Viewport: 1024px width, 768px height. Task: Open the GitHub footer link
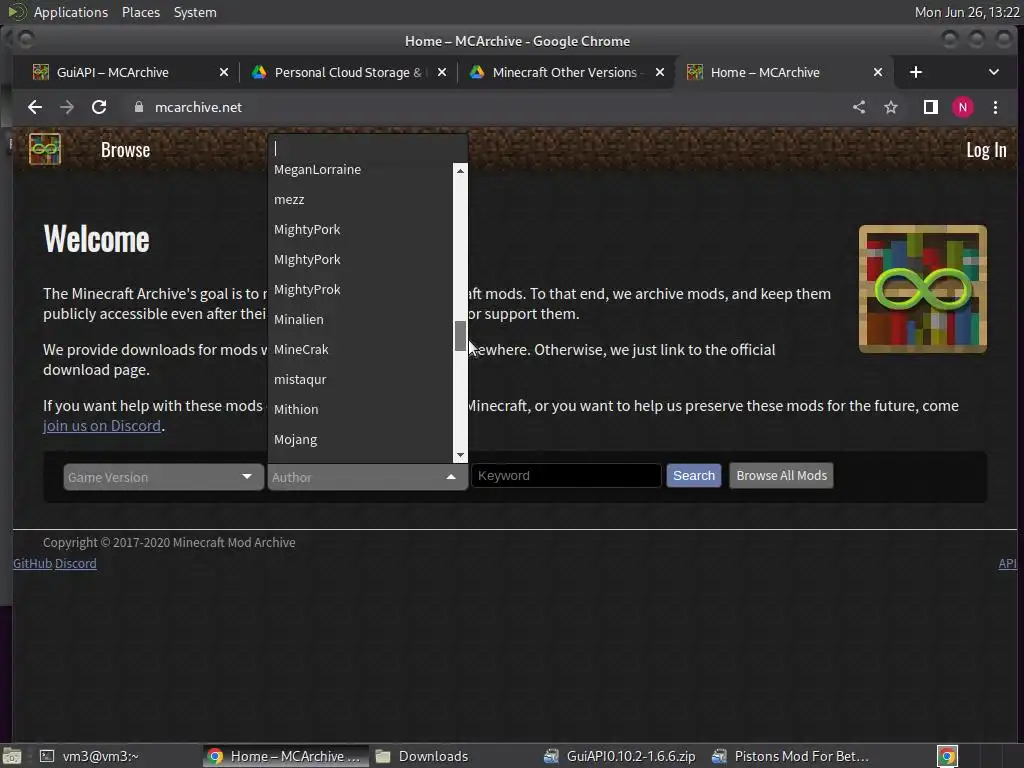pyautogui.click(x=32, y=564)
